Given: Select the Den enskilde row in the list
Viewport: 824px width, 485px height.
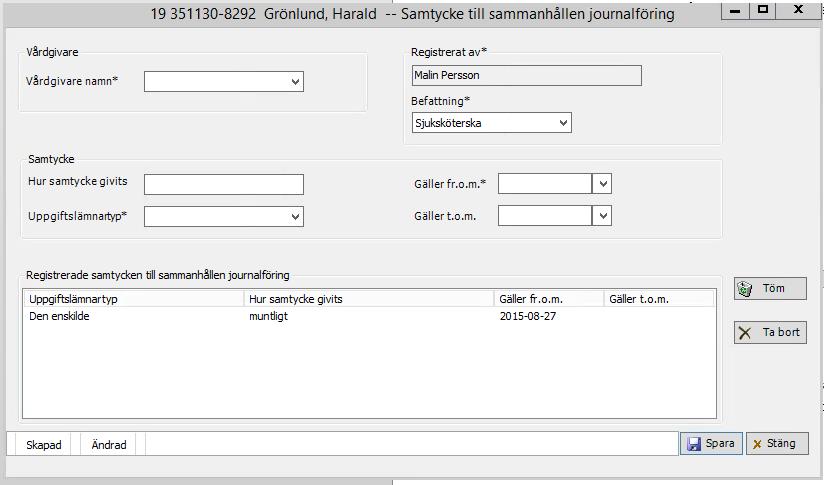Looking at the screenshot, I should point(369,316).
